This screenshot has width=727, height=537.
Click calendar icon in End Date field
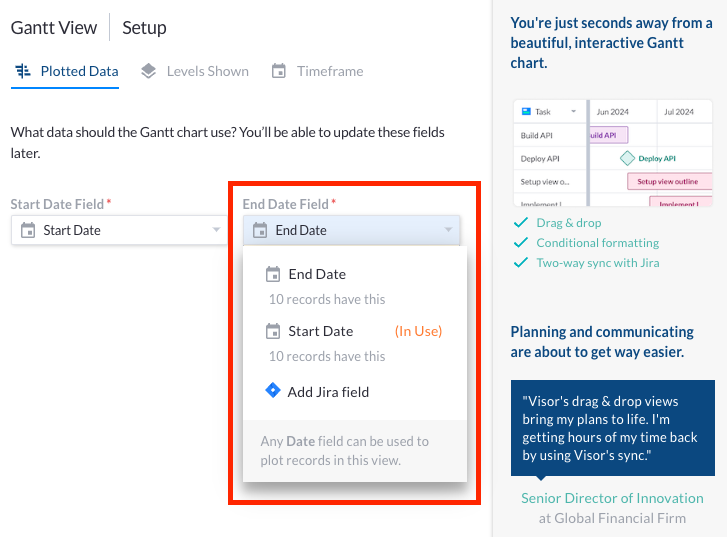click(x=260, y=230)
